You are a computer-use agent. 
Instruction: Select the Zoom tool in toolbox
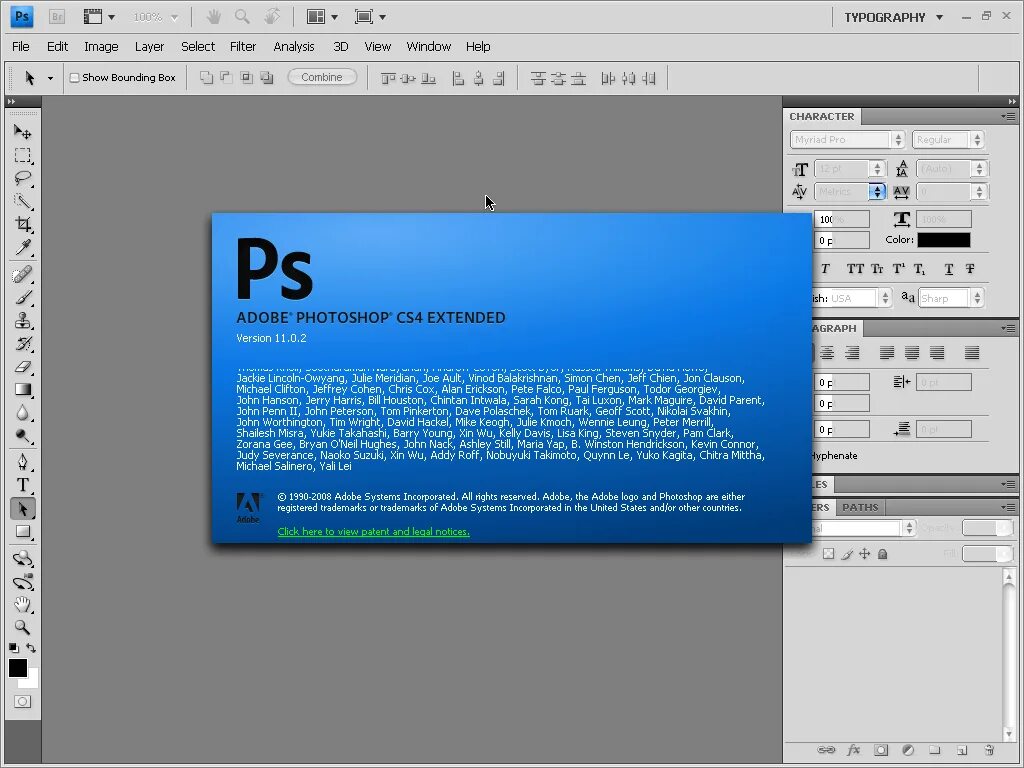point(23,627)
